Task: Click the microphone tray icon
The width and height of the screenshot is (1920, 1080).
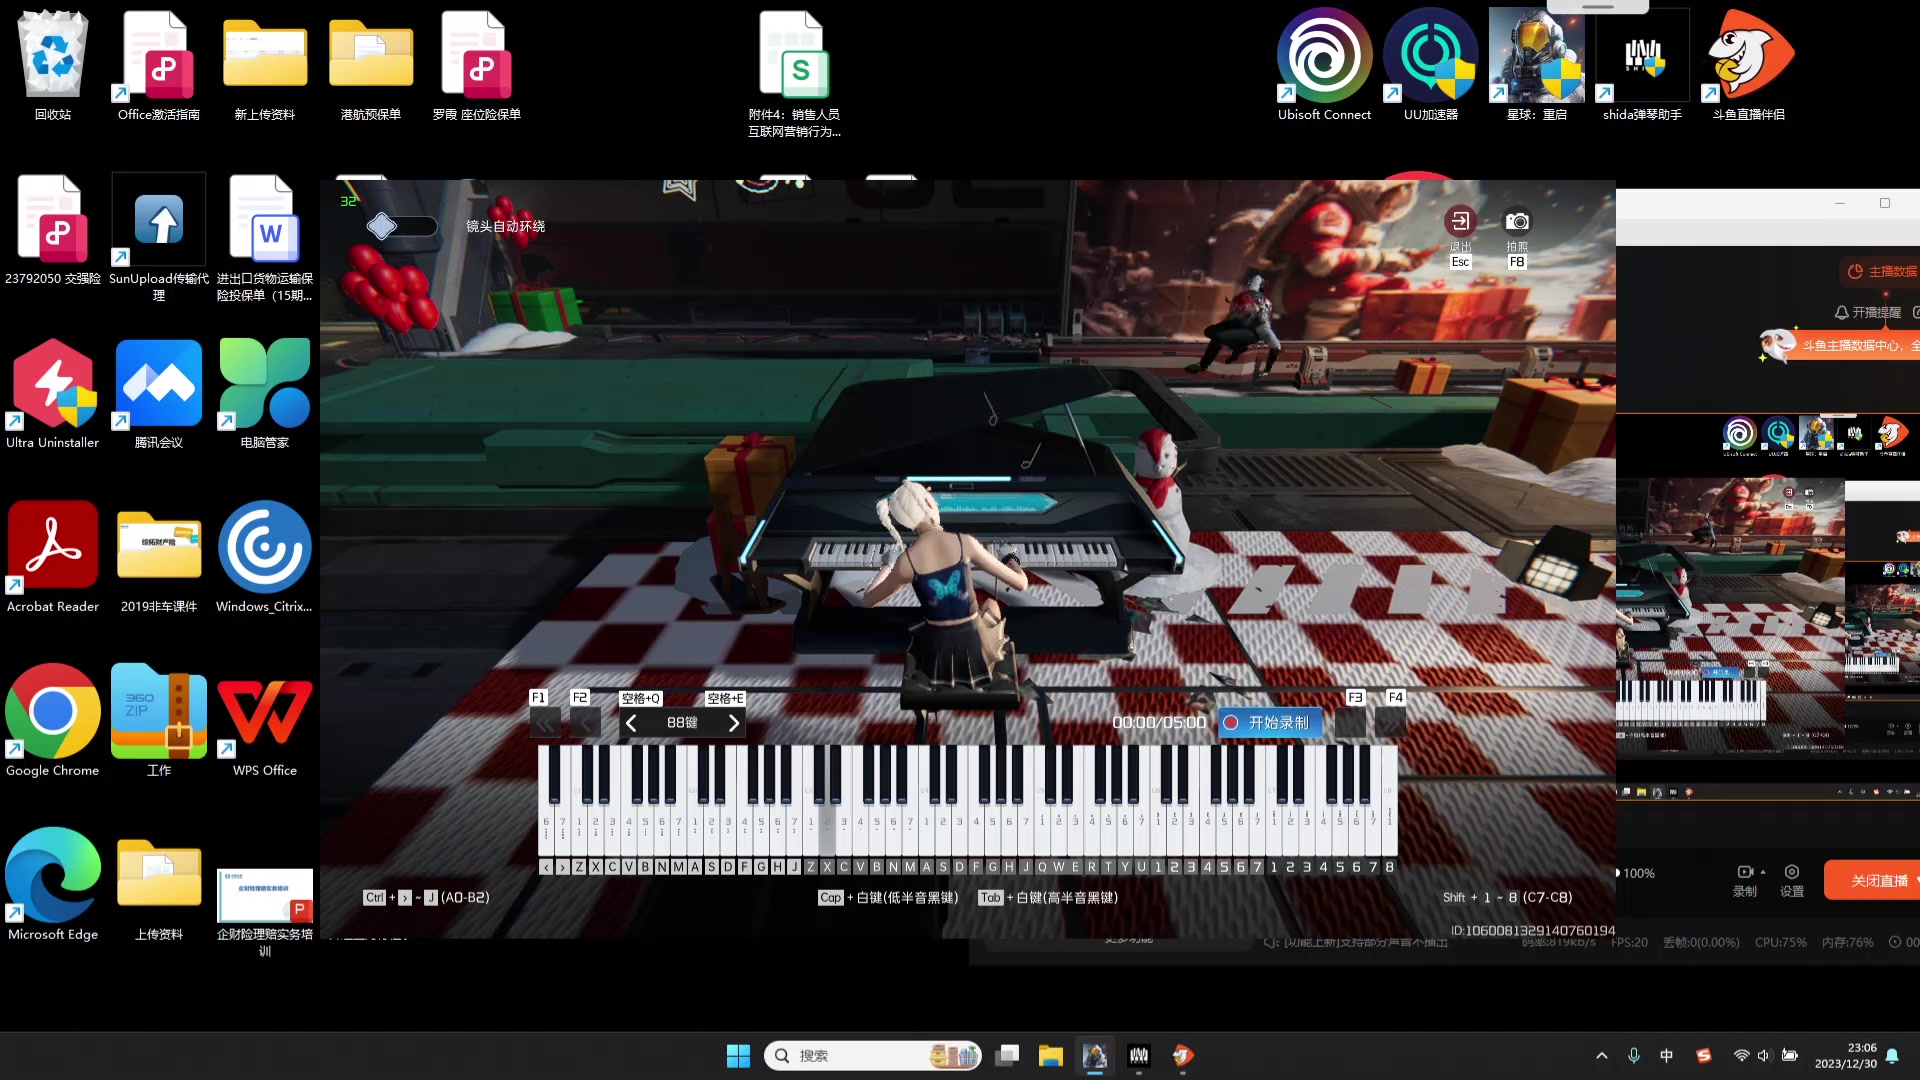Action: [1634, 1056]
